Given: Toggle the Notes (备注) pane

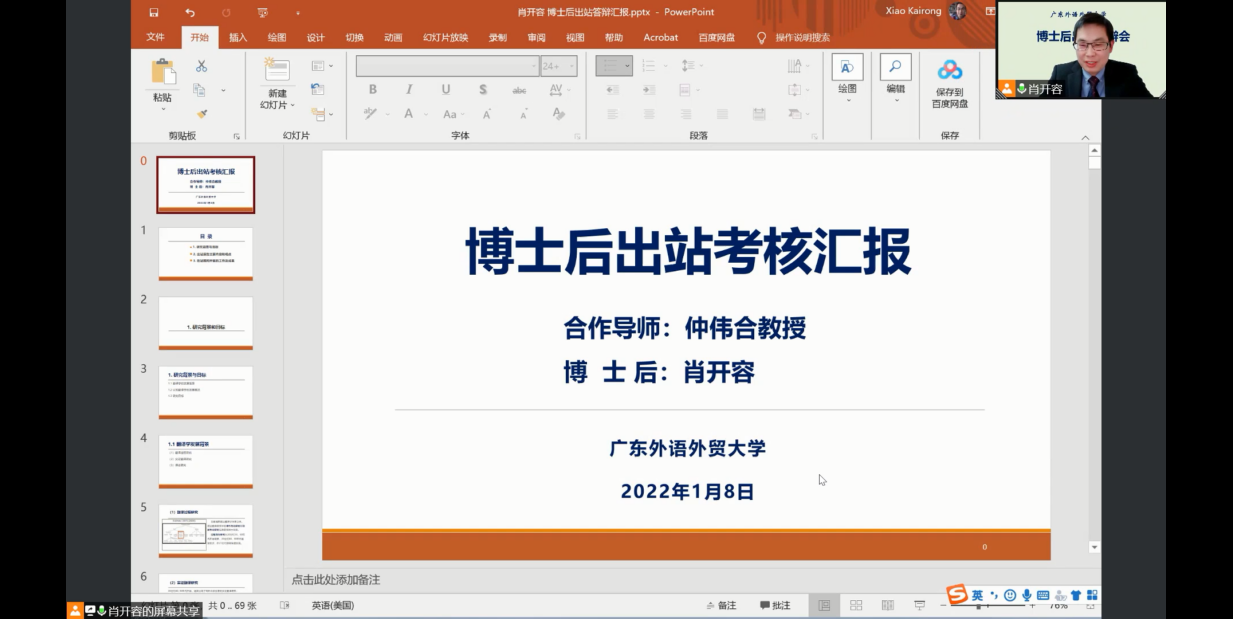Looking at the screenshot, I should [x=720, y=605].
